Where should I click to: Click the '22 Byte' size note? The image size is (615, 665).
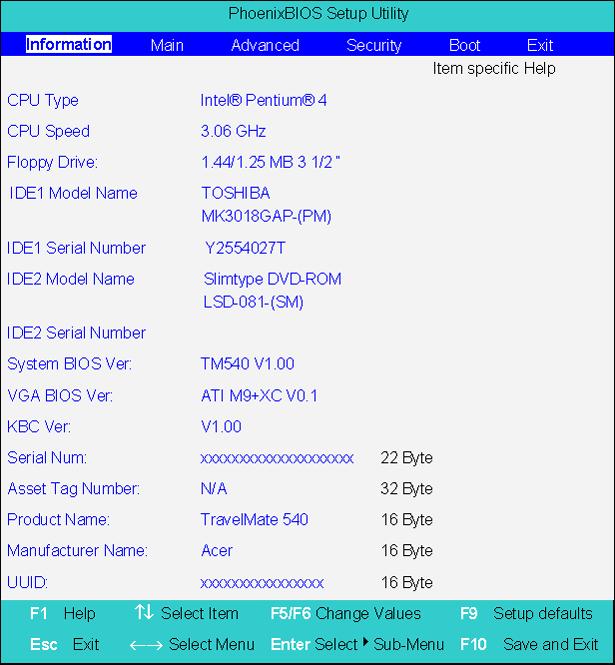coord(406,458)
